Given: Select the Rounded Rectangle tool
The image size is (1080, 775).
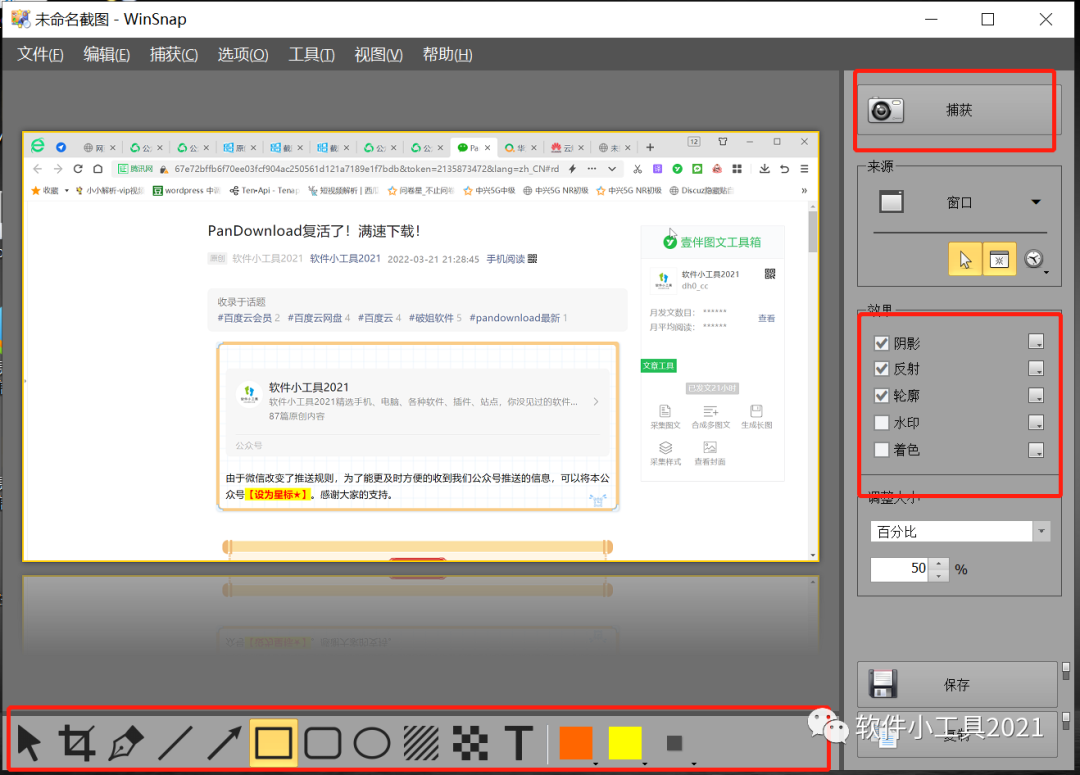Looking at the screenshot, I should click(x=322, y=743).
